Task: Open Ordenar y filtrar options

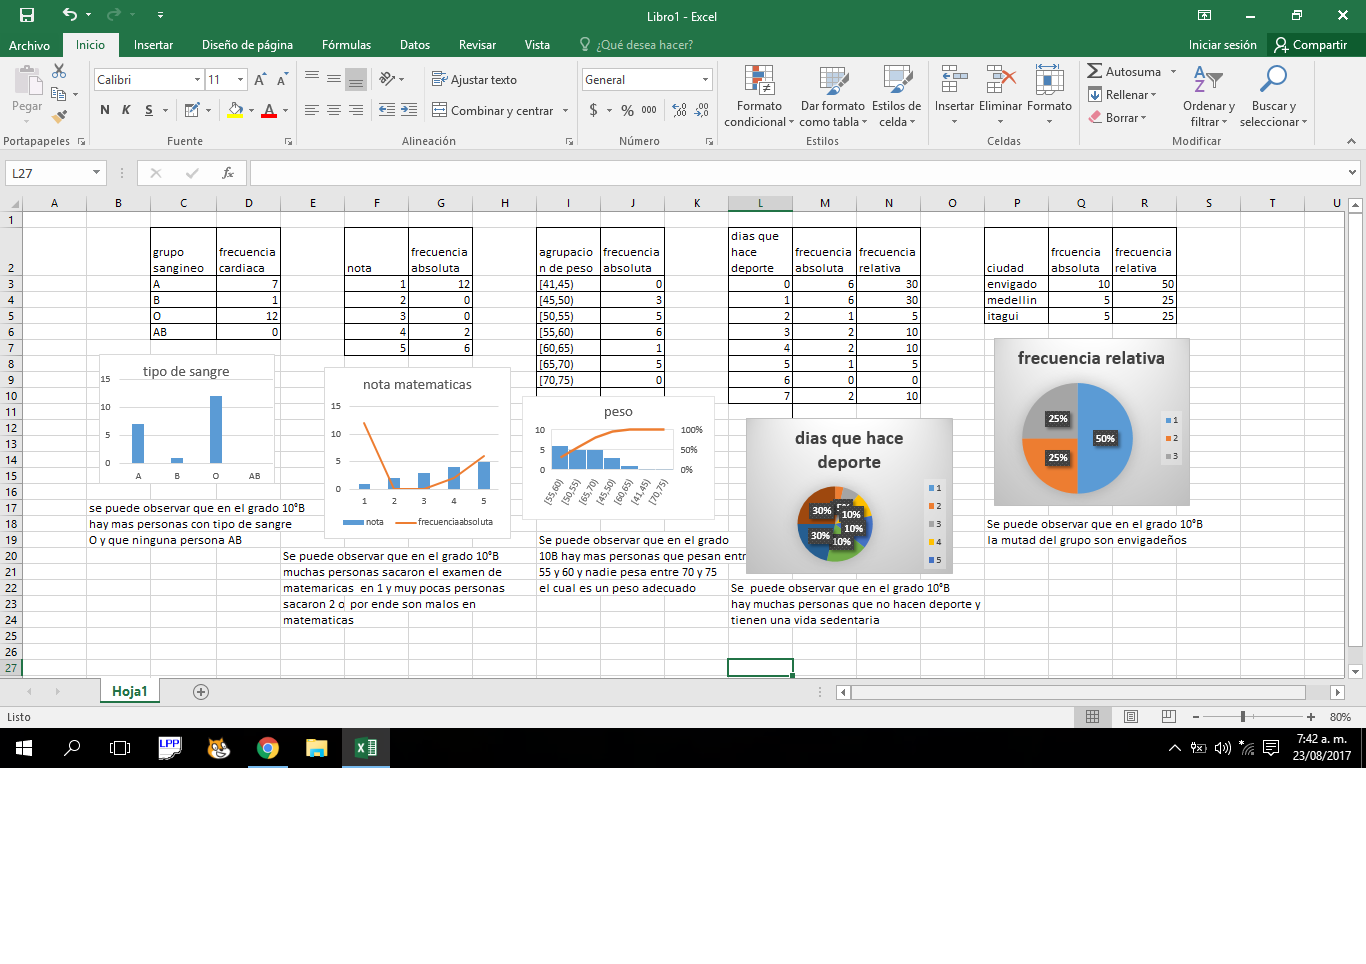Action: click(x=1207, y=97)
